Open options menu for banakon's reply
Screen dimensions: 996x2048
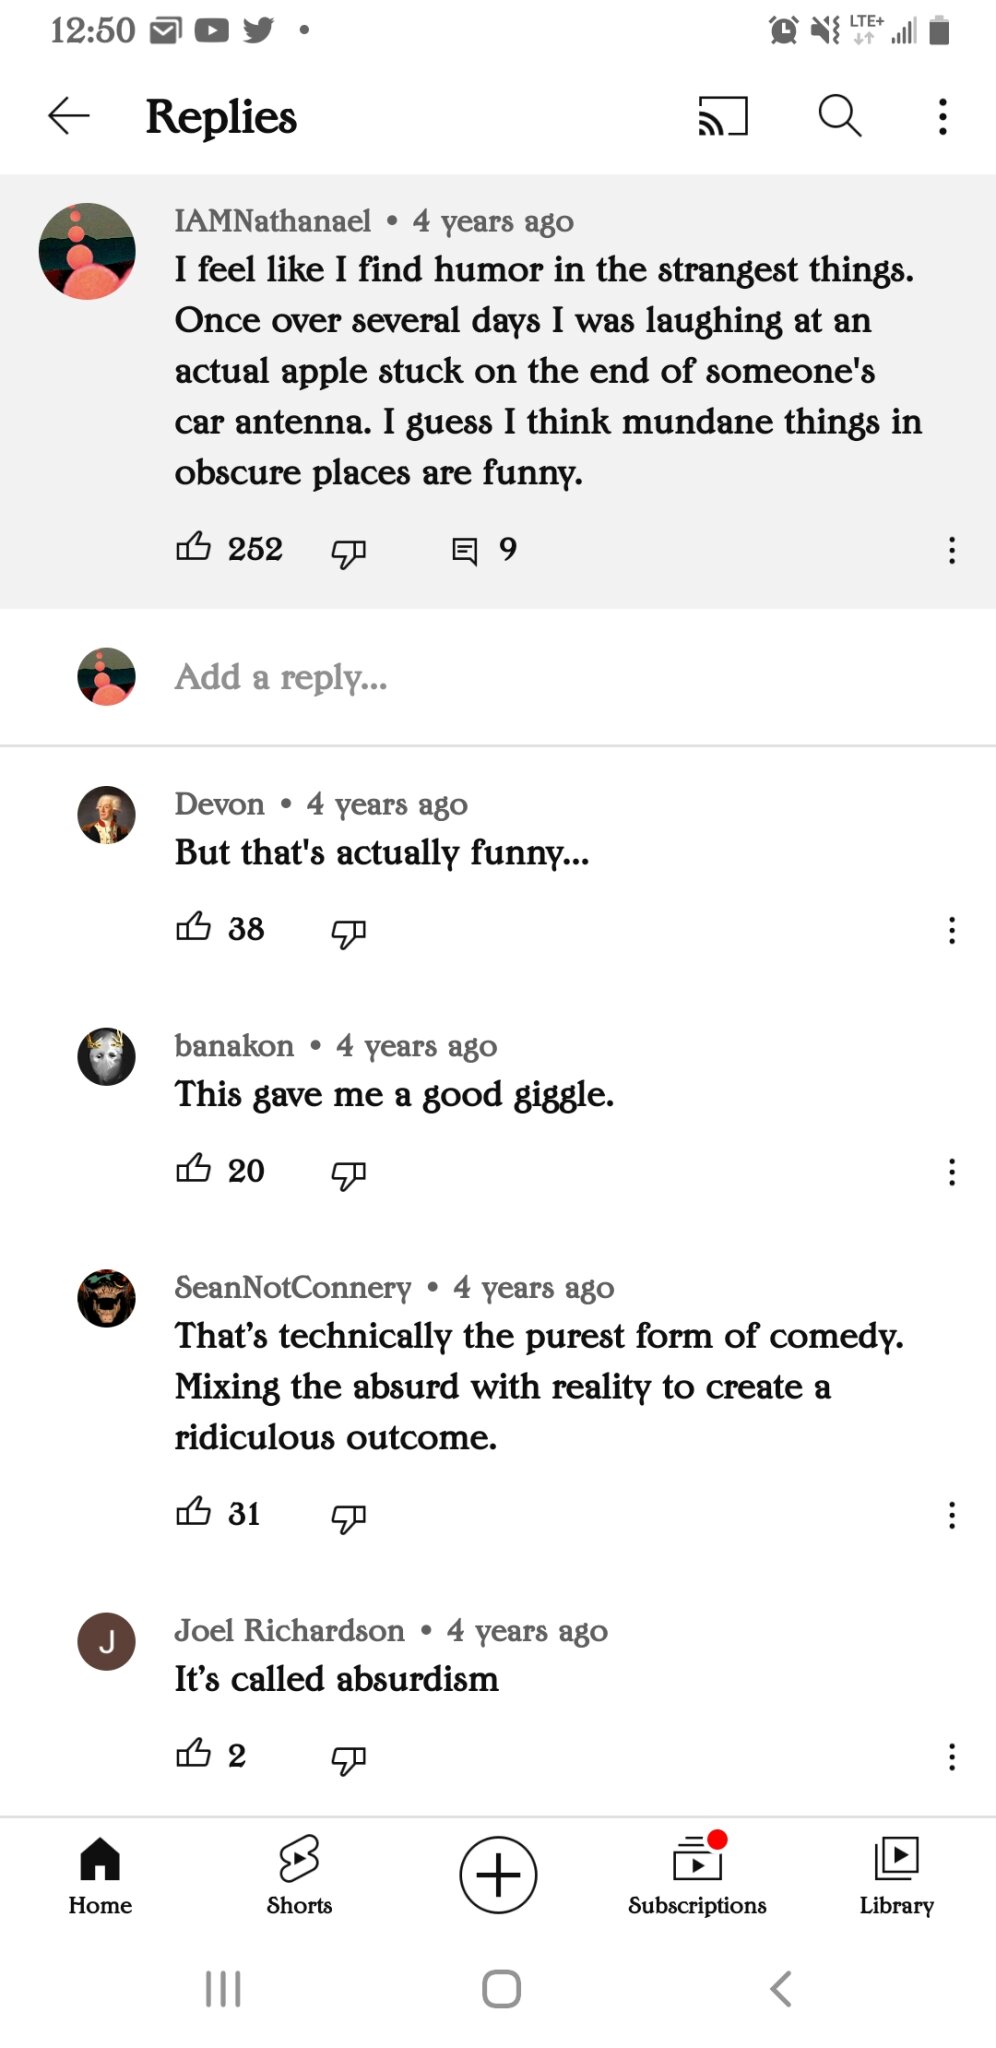pyautogui.click(x=950, y=1172)
